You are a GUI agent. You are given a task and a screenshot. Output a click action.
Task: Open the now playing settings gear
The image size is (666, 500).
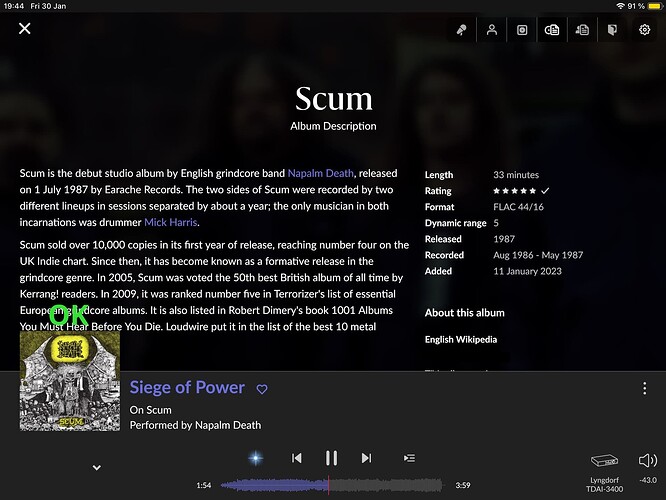(644, 30)
